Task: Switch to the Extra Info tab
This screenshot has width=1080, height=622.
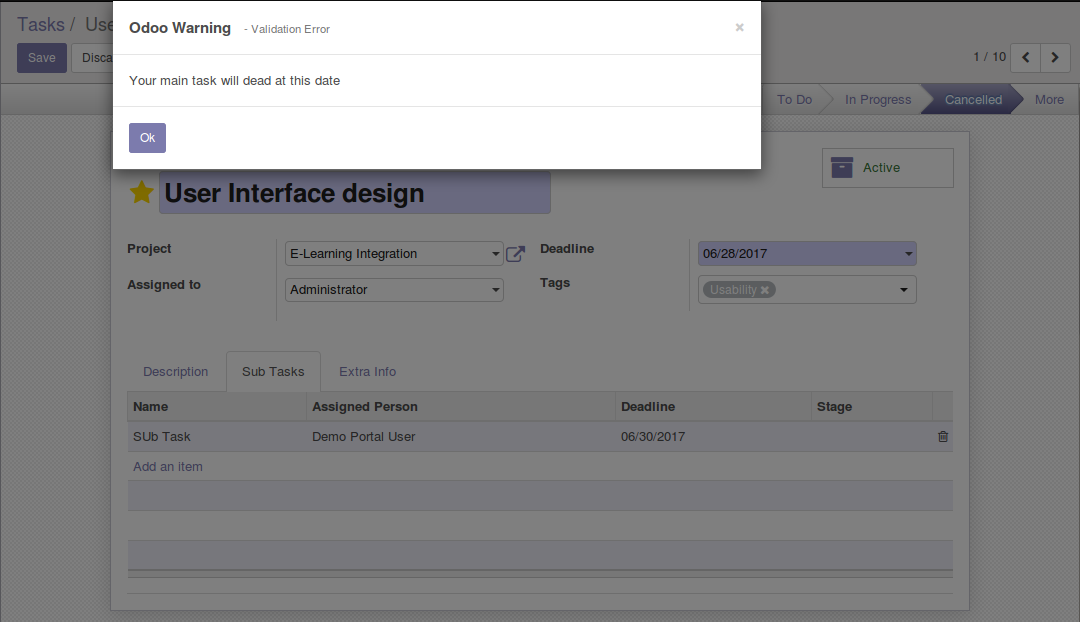Action: [367, 371]
